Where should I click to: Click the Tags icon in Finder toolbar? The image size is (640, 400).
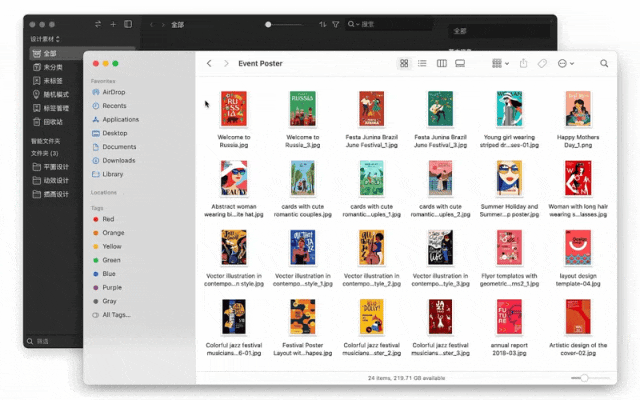coord(542,63)
